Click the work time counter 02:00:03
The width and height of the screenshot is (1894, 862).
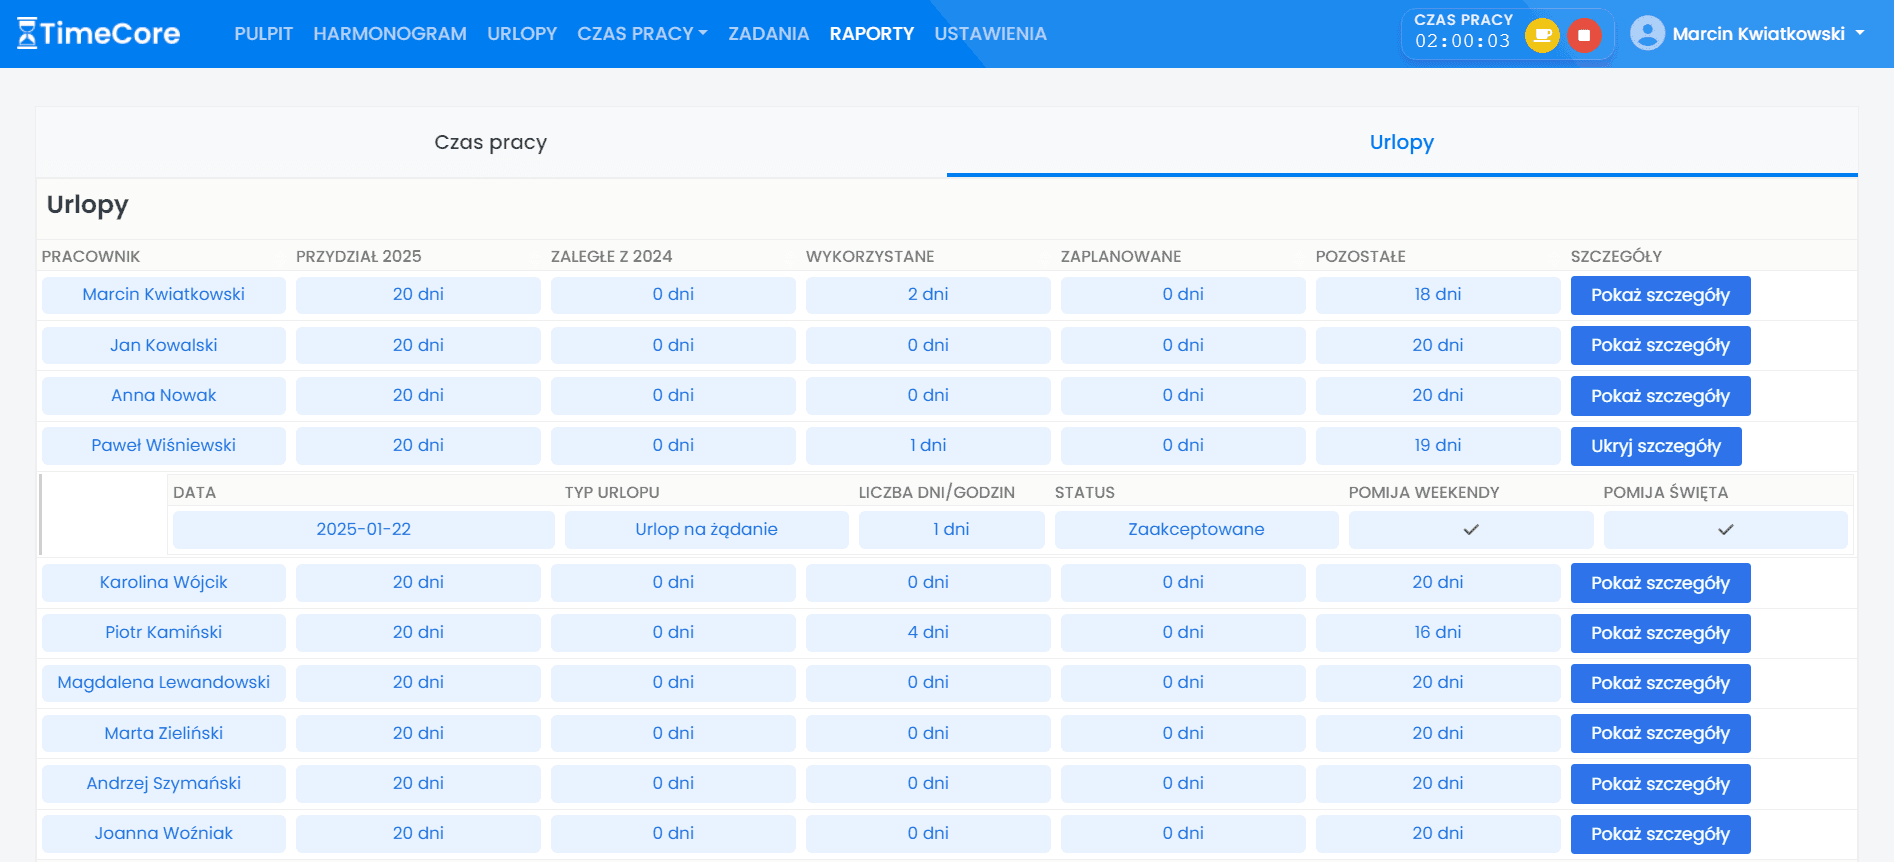1463,41
